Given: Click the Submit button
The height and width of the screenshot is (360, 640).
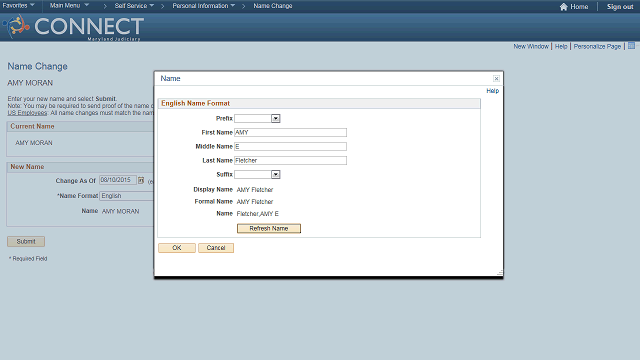Looking at the screenshot, I should (x=26, y=242).
